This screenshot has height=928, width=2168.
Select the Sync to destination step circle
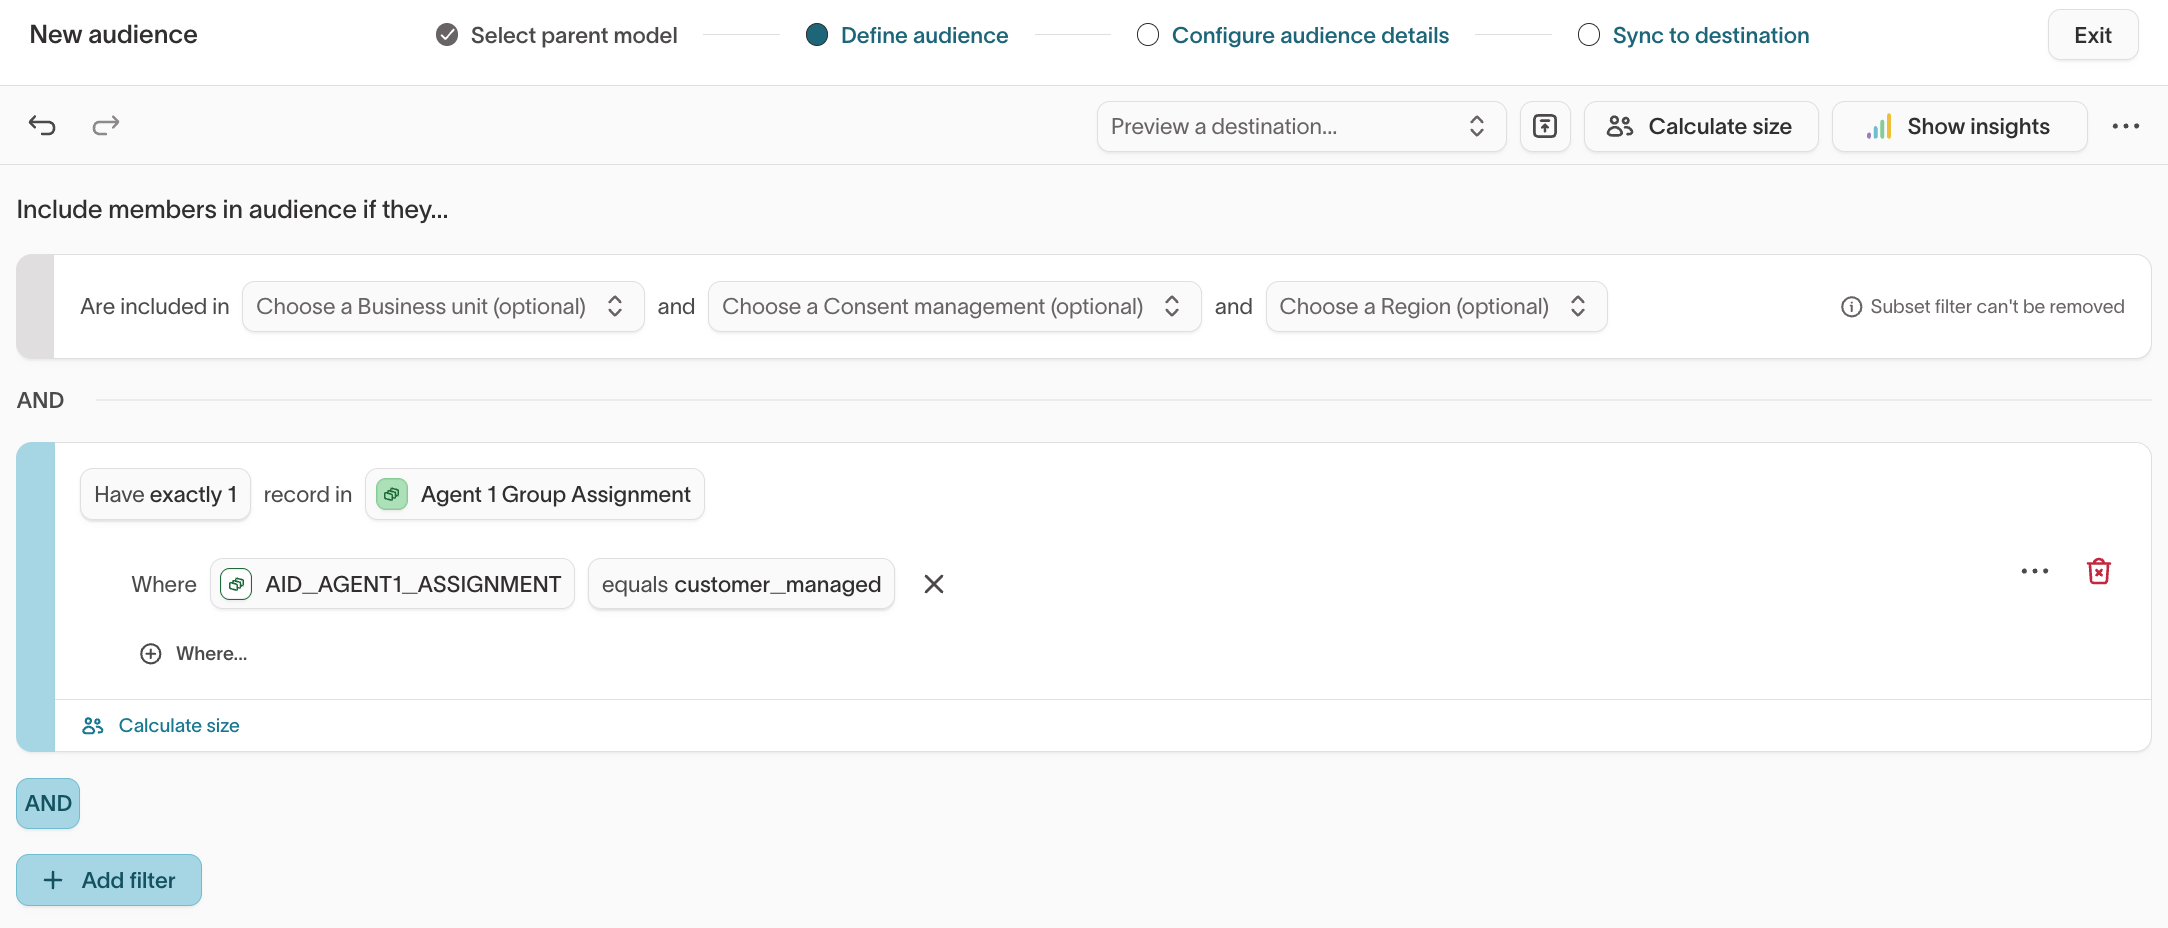click(x=1588, y=34)
